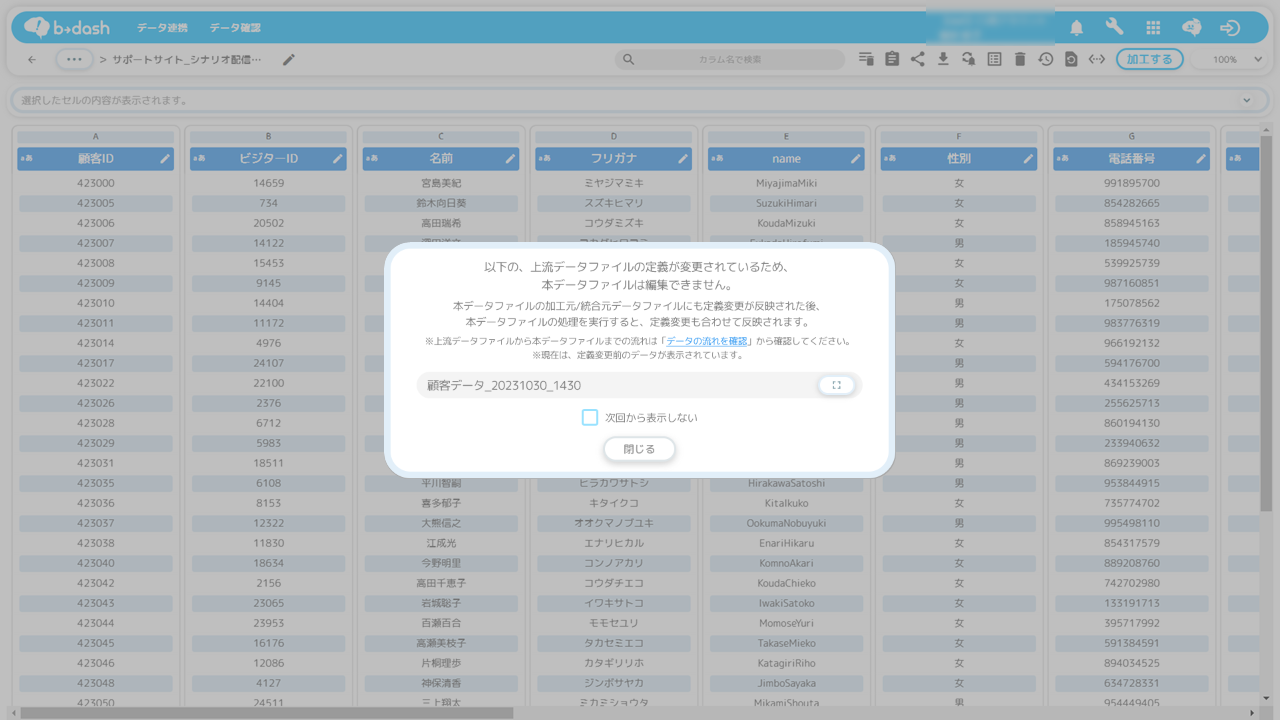Expand the selected cell content bar
The image size is (1280, 720).
pyautogui.click(x=1246, y=100)
